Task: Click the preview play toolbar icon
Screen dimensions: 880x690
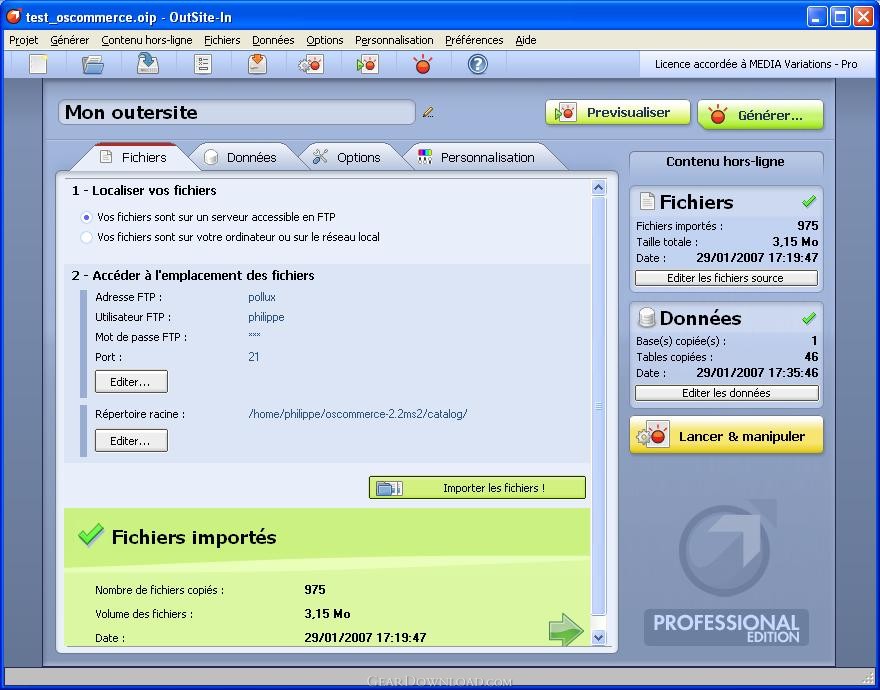Action: coord(367,64)
